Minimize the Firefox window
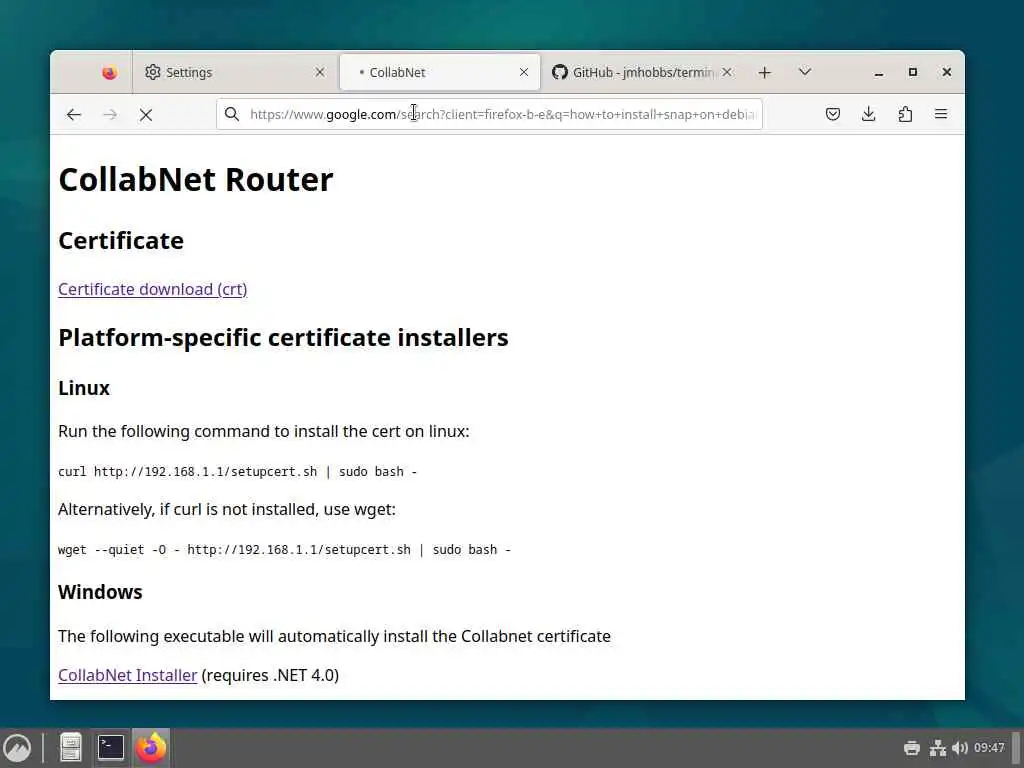 [879, 72]
